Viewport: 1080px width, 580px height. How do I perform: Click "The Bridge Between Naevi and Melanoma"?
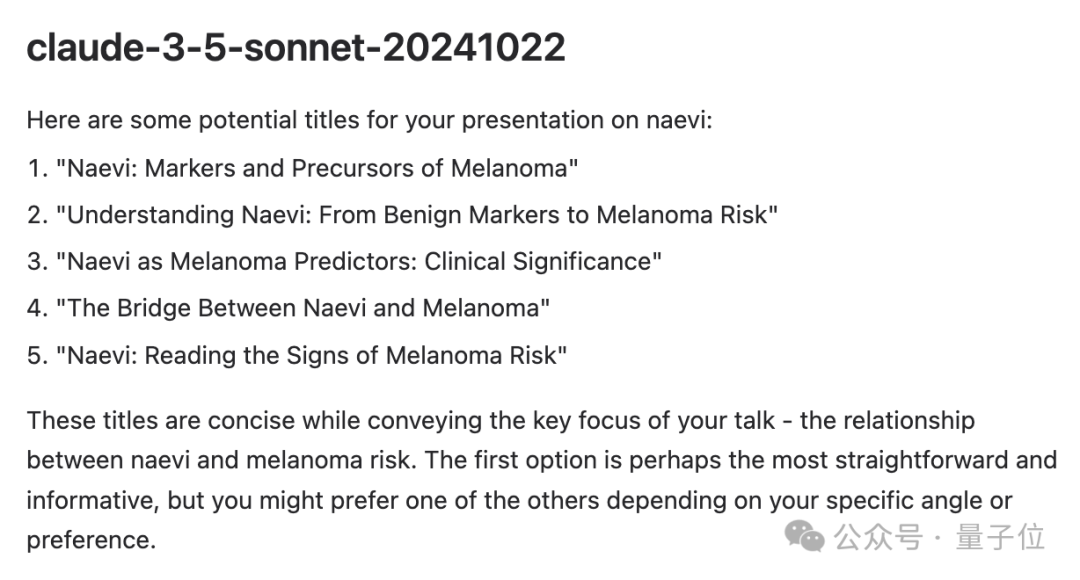pos(303,308)
